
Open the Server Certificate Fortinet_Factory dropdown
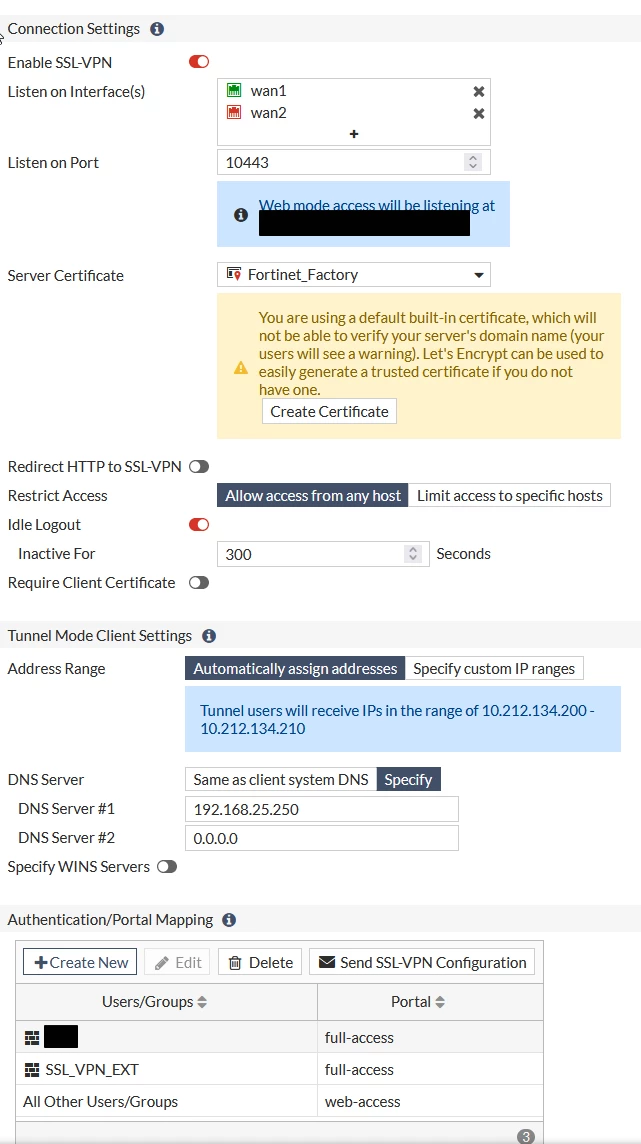point(354,275)
